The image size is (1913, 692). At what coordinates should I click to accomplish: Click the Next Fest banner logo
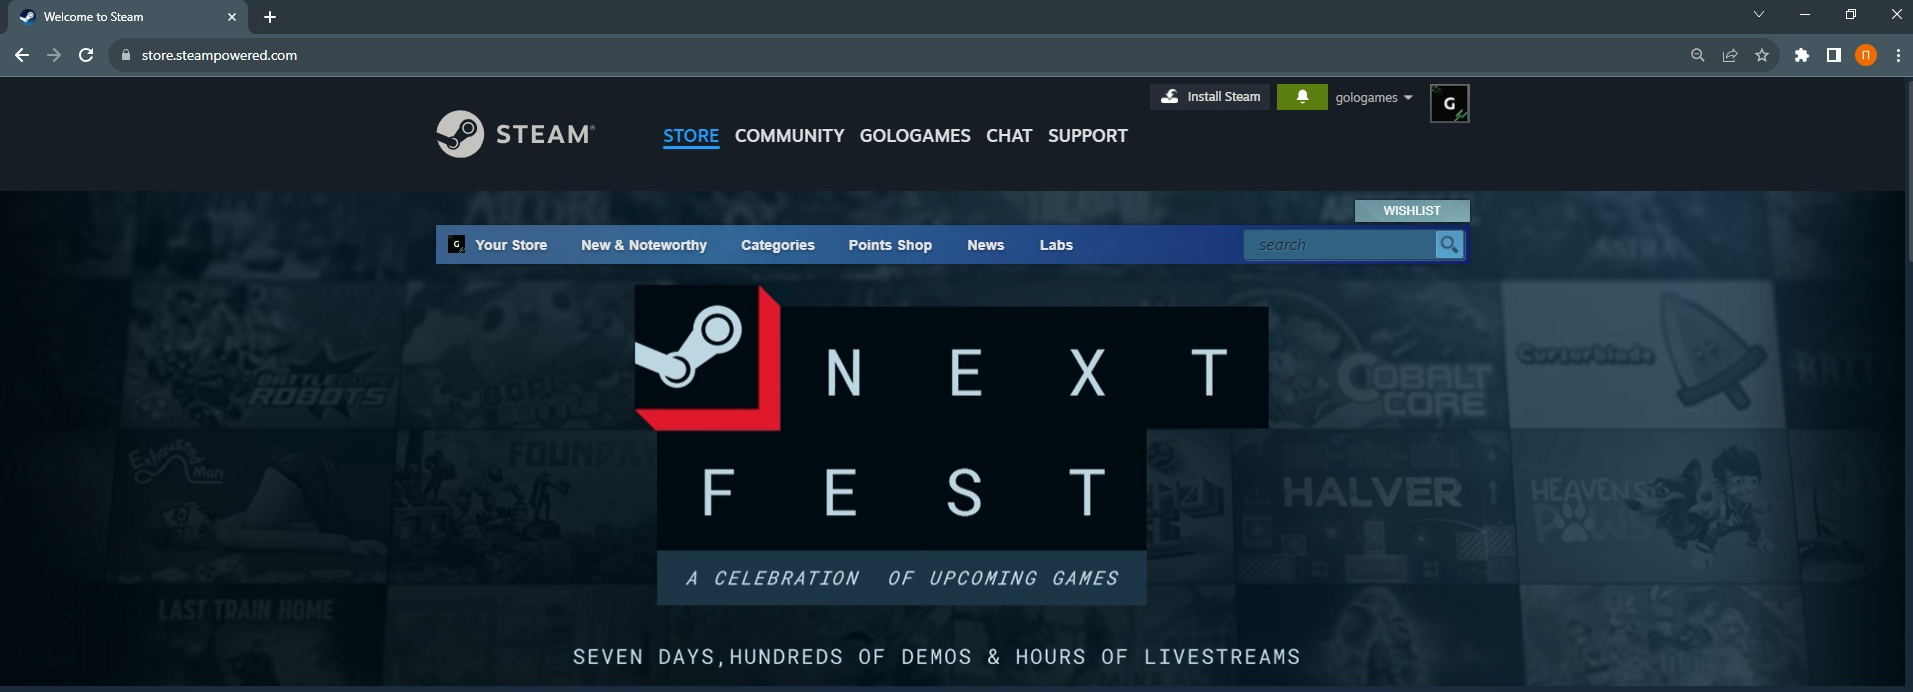(x=951, y=445)
